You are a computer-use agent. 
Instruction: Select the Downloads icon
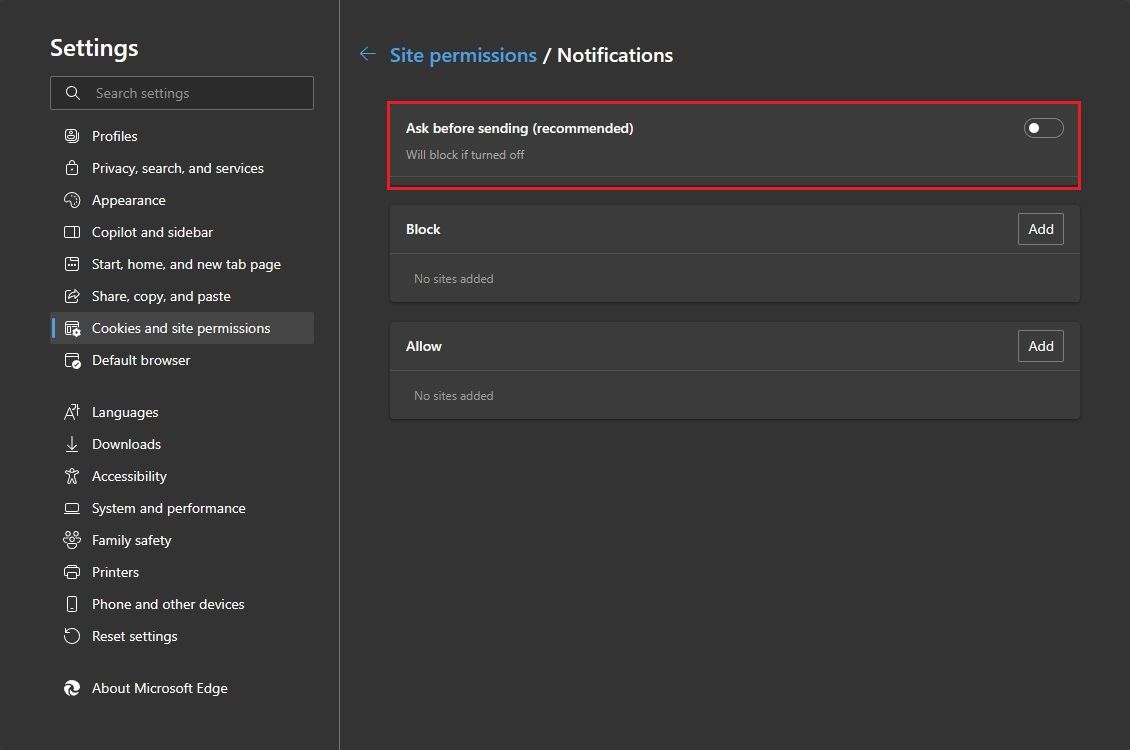69,444
